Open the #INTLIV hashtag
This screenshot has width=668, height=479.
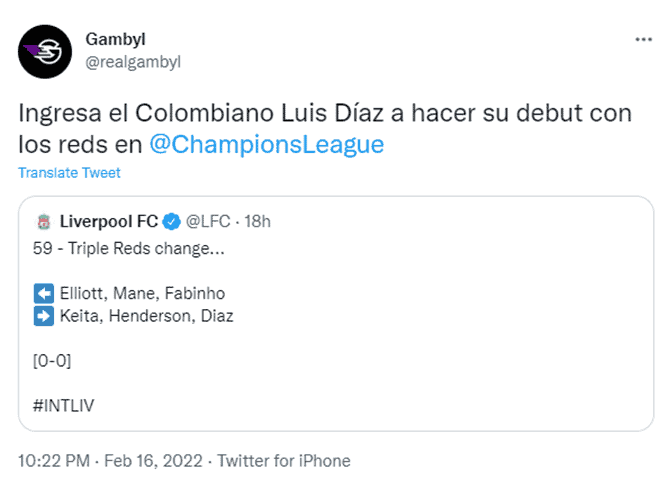tap(63, 406)
